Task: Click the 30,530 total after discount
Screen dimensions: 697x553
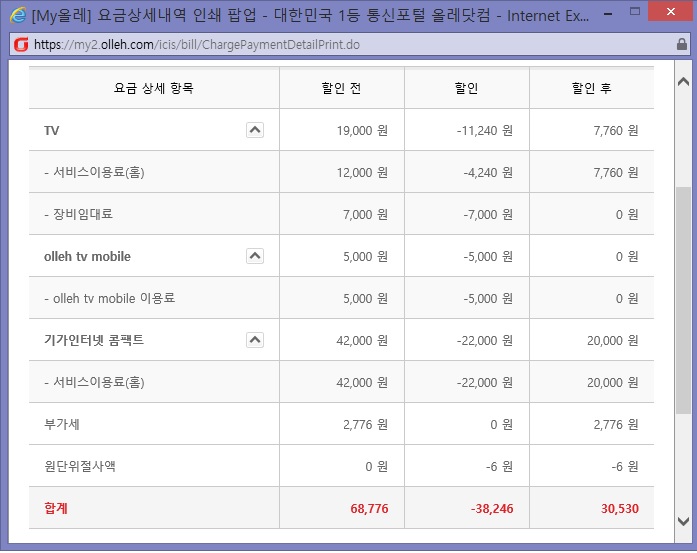Action: (x=619, y=508)
